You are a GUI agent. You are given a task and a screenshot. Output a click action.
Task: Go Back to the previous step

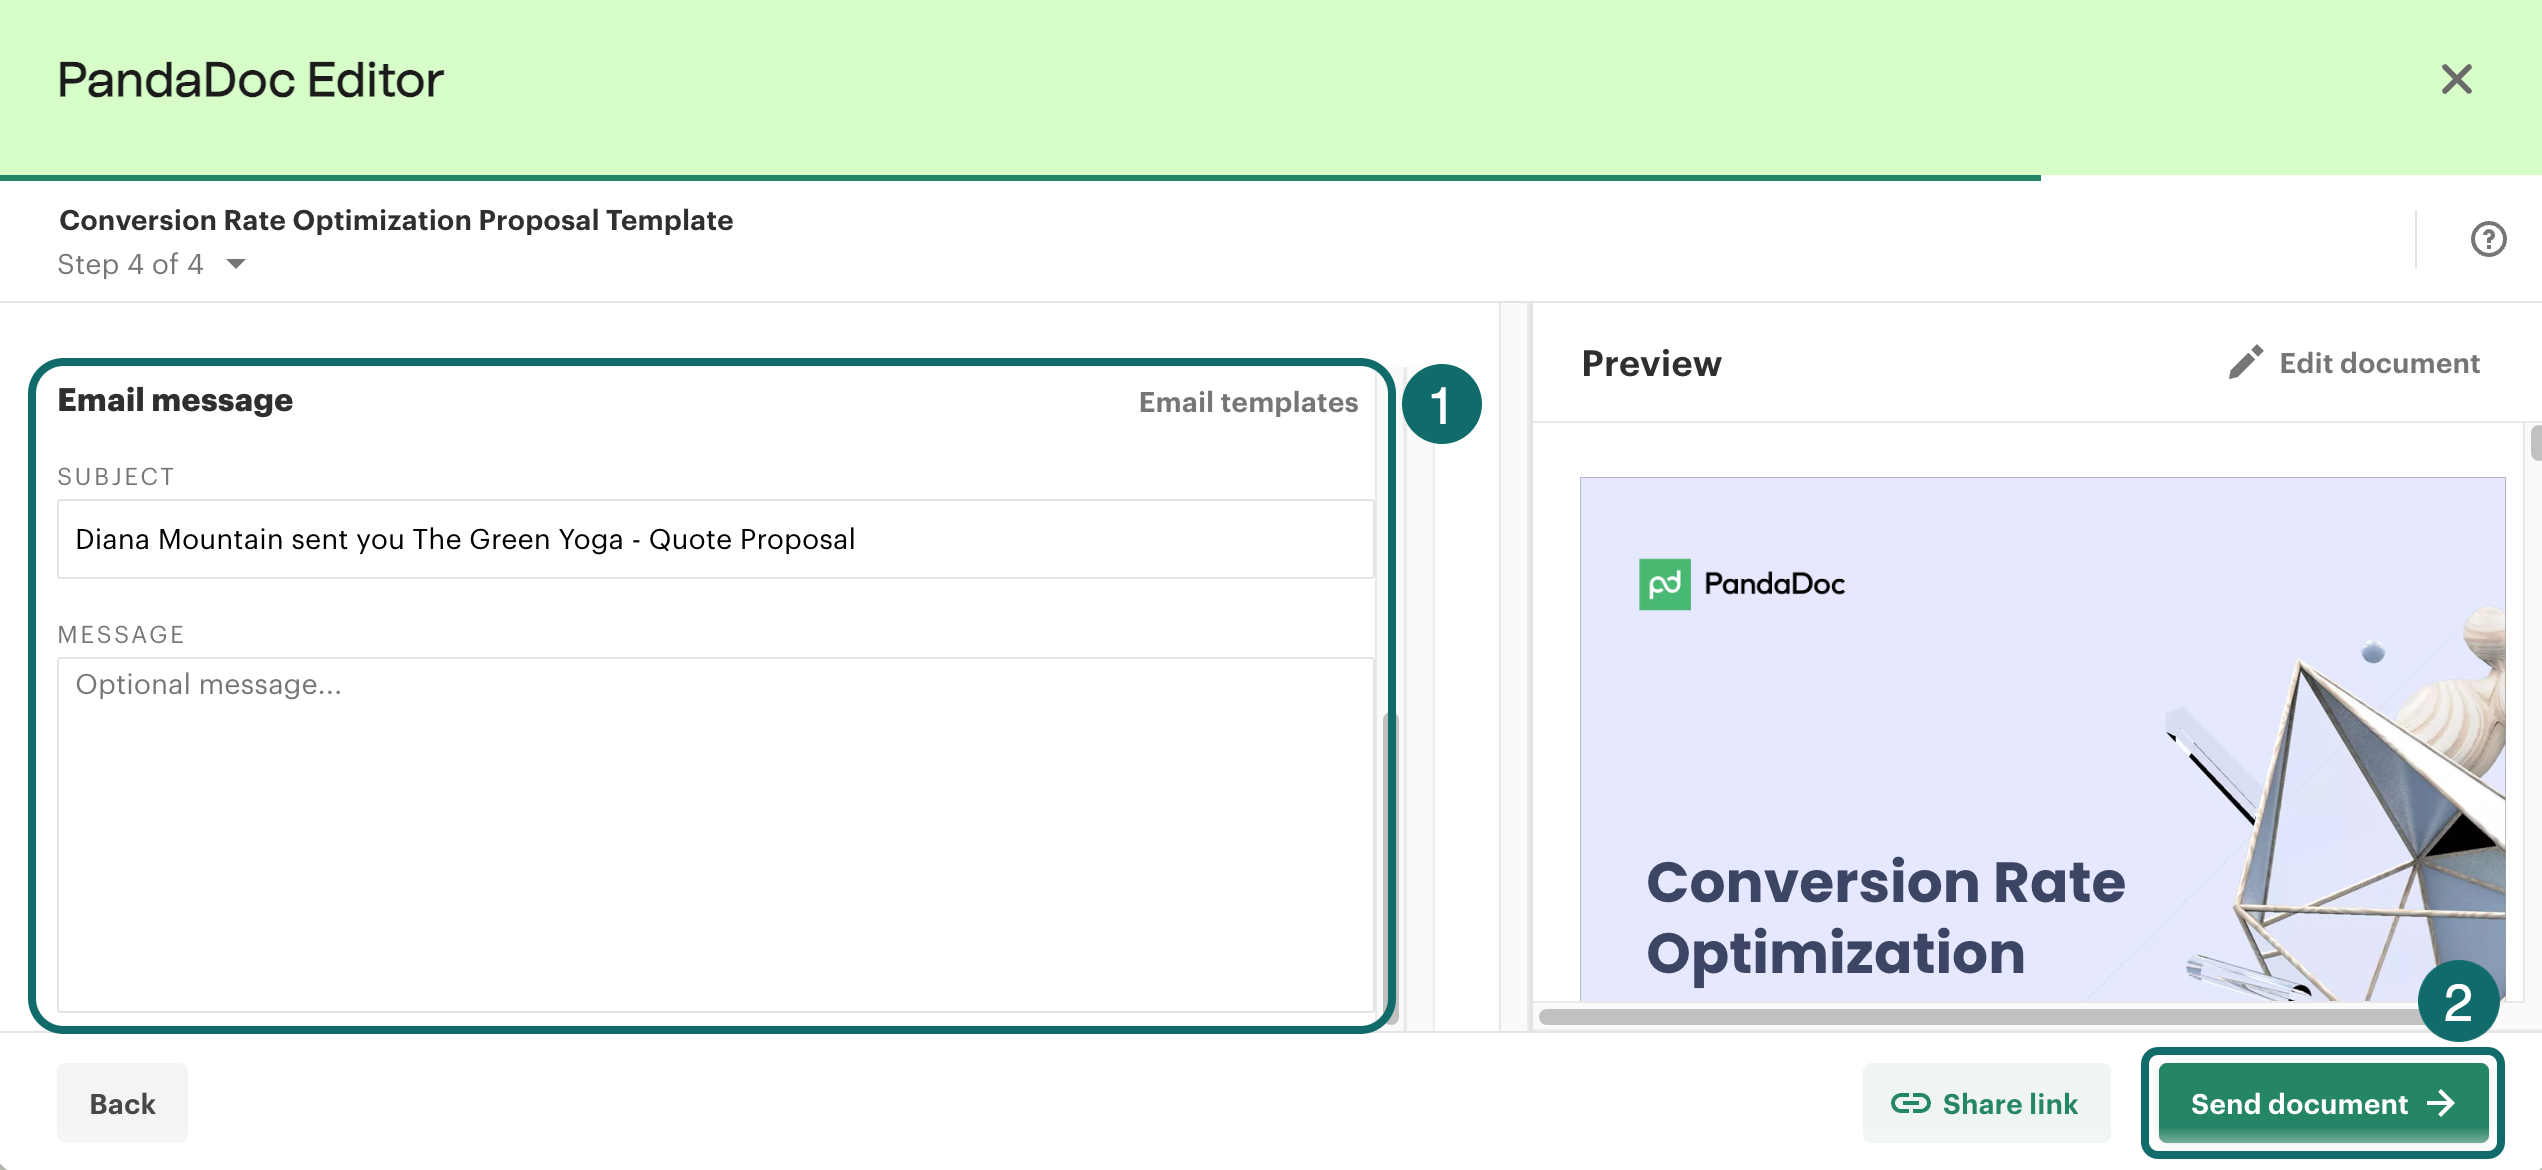(x=122, y=1103)
